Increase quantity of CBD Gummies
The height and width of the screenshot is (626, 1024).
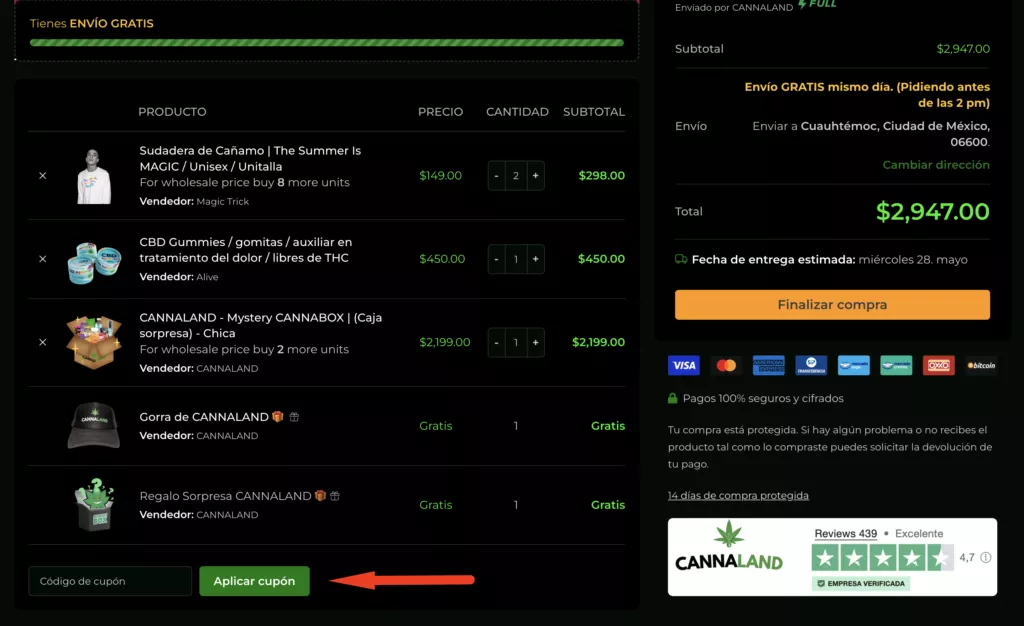tap(536, 259)
